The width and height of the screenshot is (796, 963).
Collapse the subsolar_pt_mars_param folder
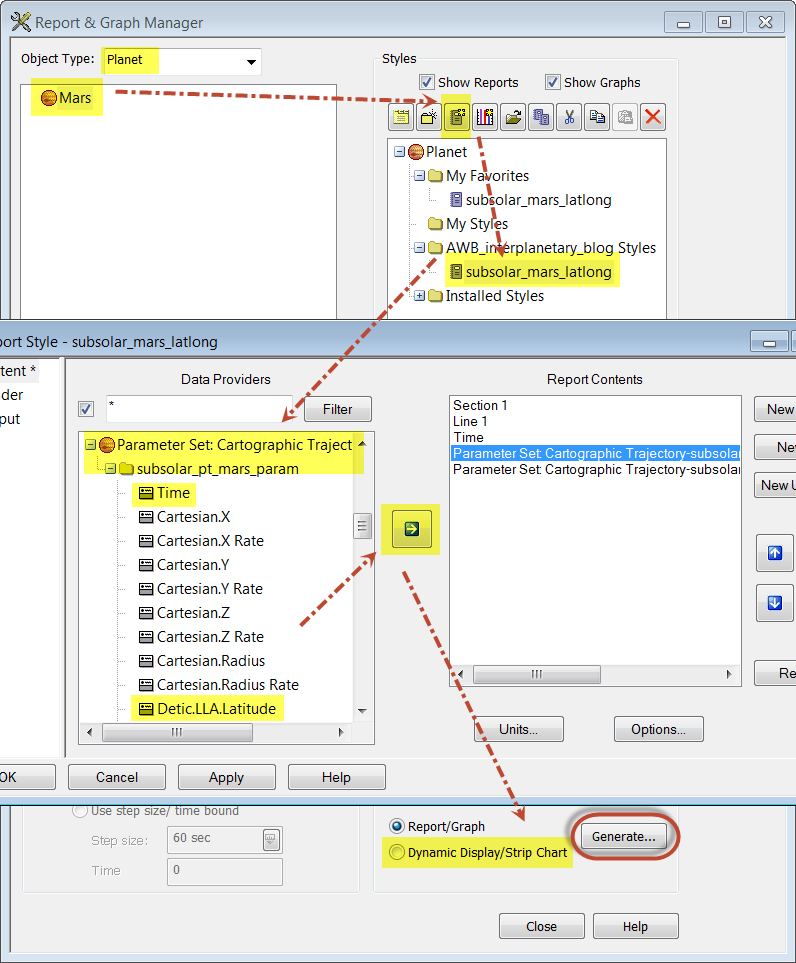[111, 469]
